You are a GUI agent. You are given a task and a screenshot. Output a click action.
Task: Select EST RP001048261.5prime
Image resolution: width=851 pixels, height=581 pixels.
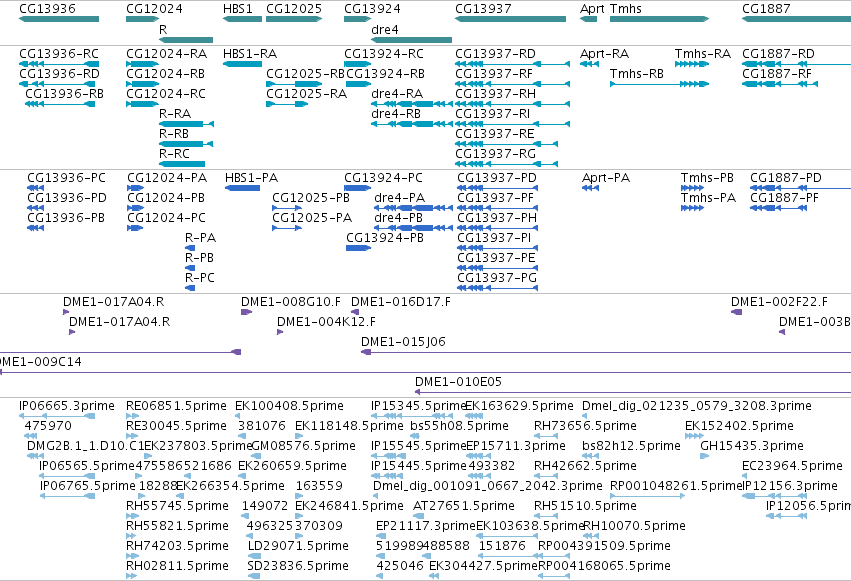pyautogui.click(x=676, y=486)
